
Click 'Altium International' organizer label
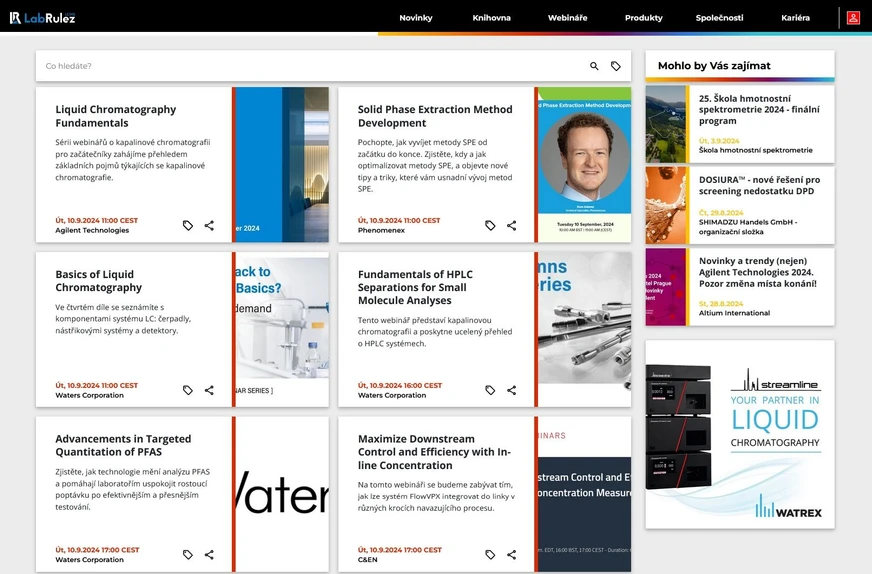tap(734, 313)
